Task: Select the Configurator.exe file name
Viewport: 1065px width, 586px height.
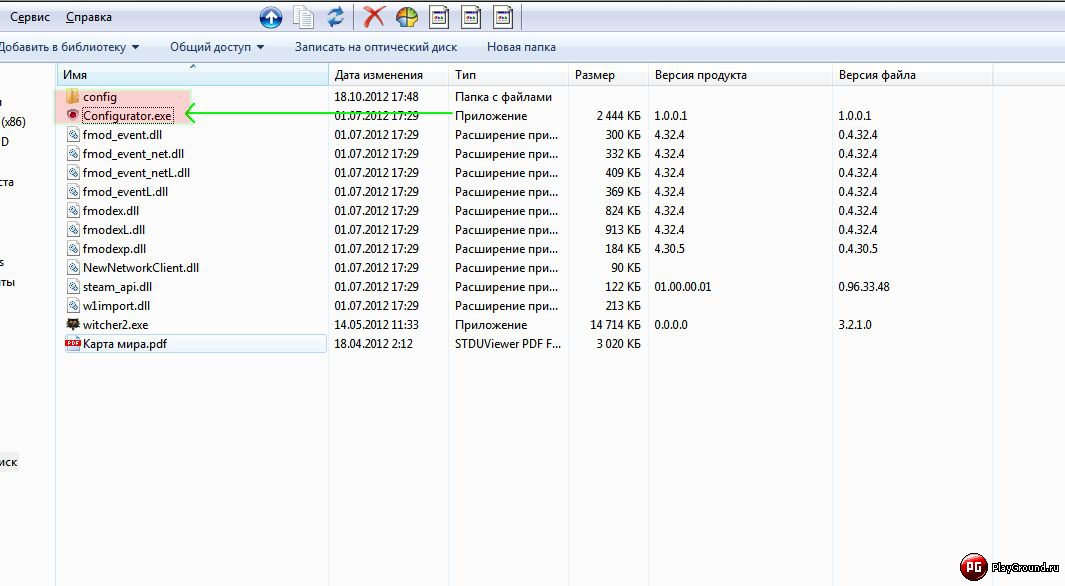Action: pos(127,116)
